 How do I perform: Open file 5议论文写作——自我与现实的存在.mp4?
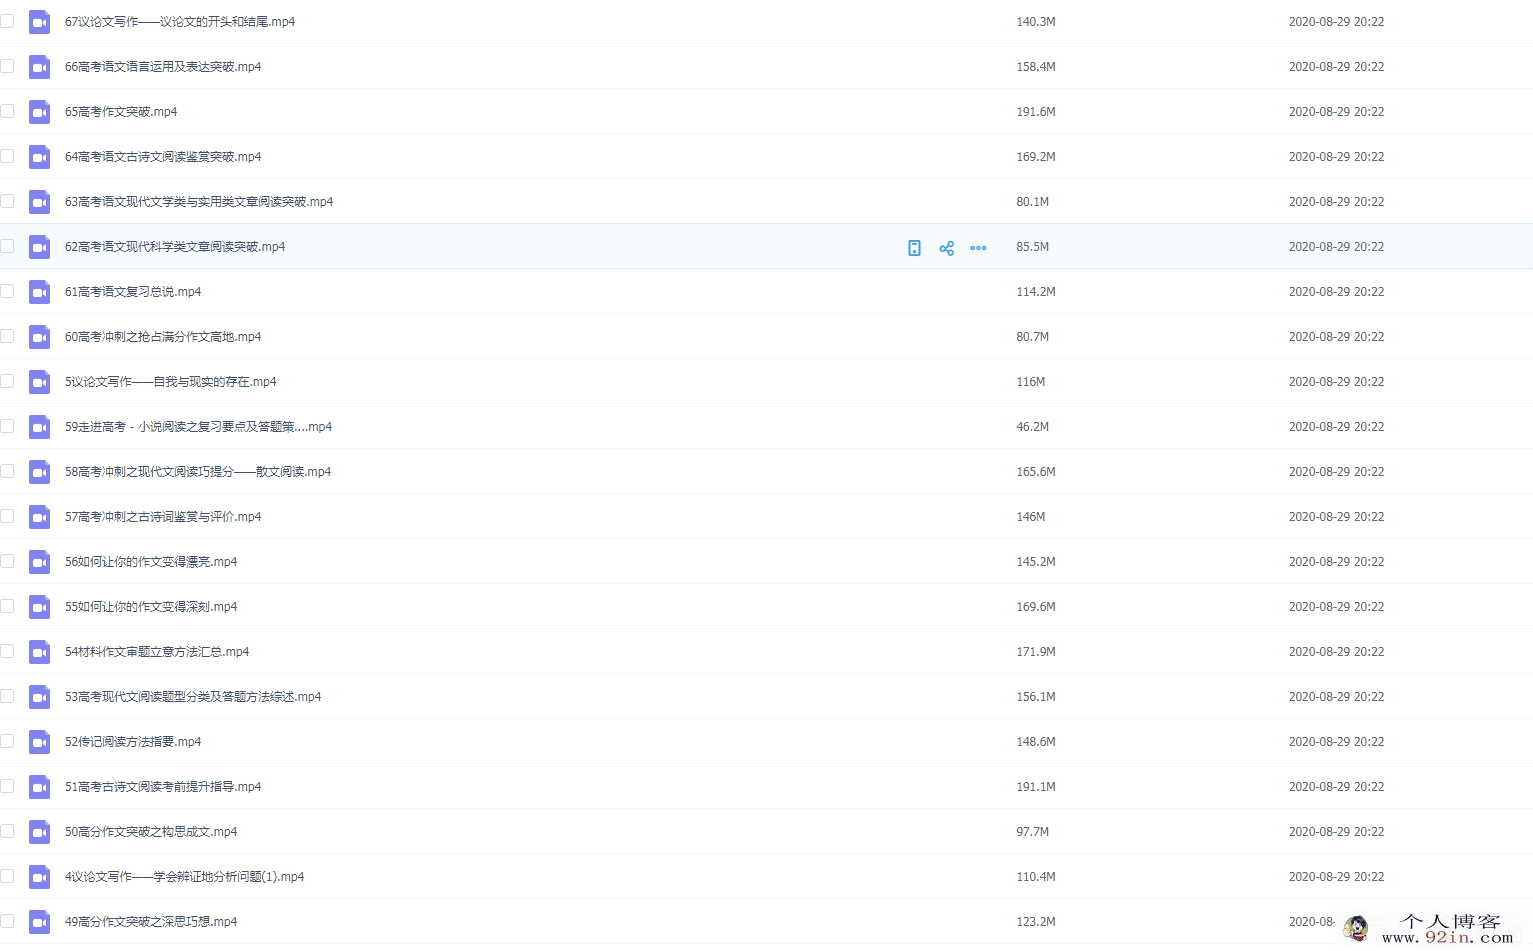point(171,382)
